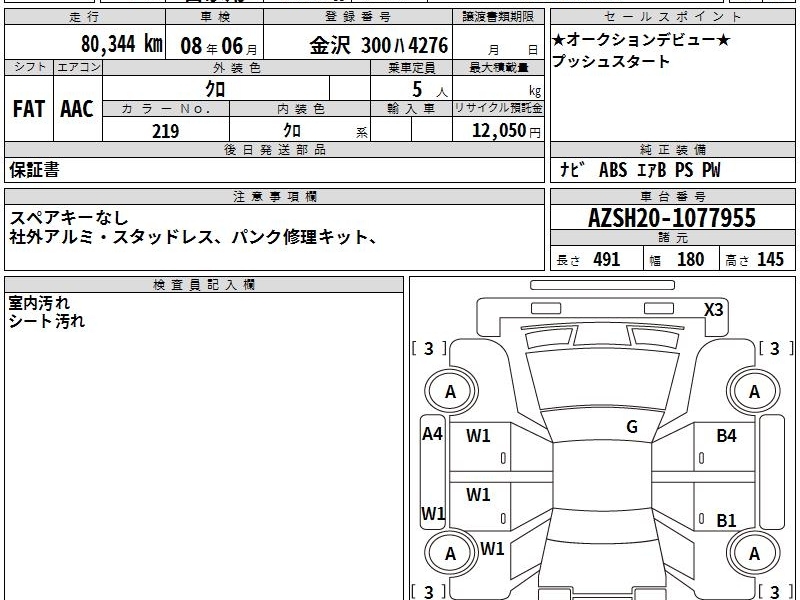Viewport: 800px width, 600px height.
Task: Click the recycle deposit 12,050円
Action: [x=506, y=131]
